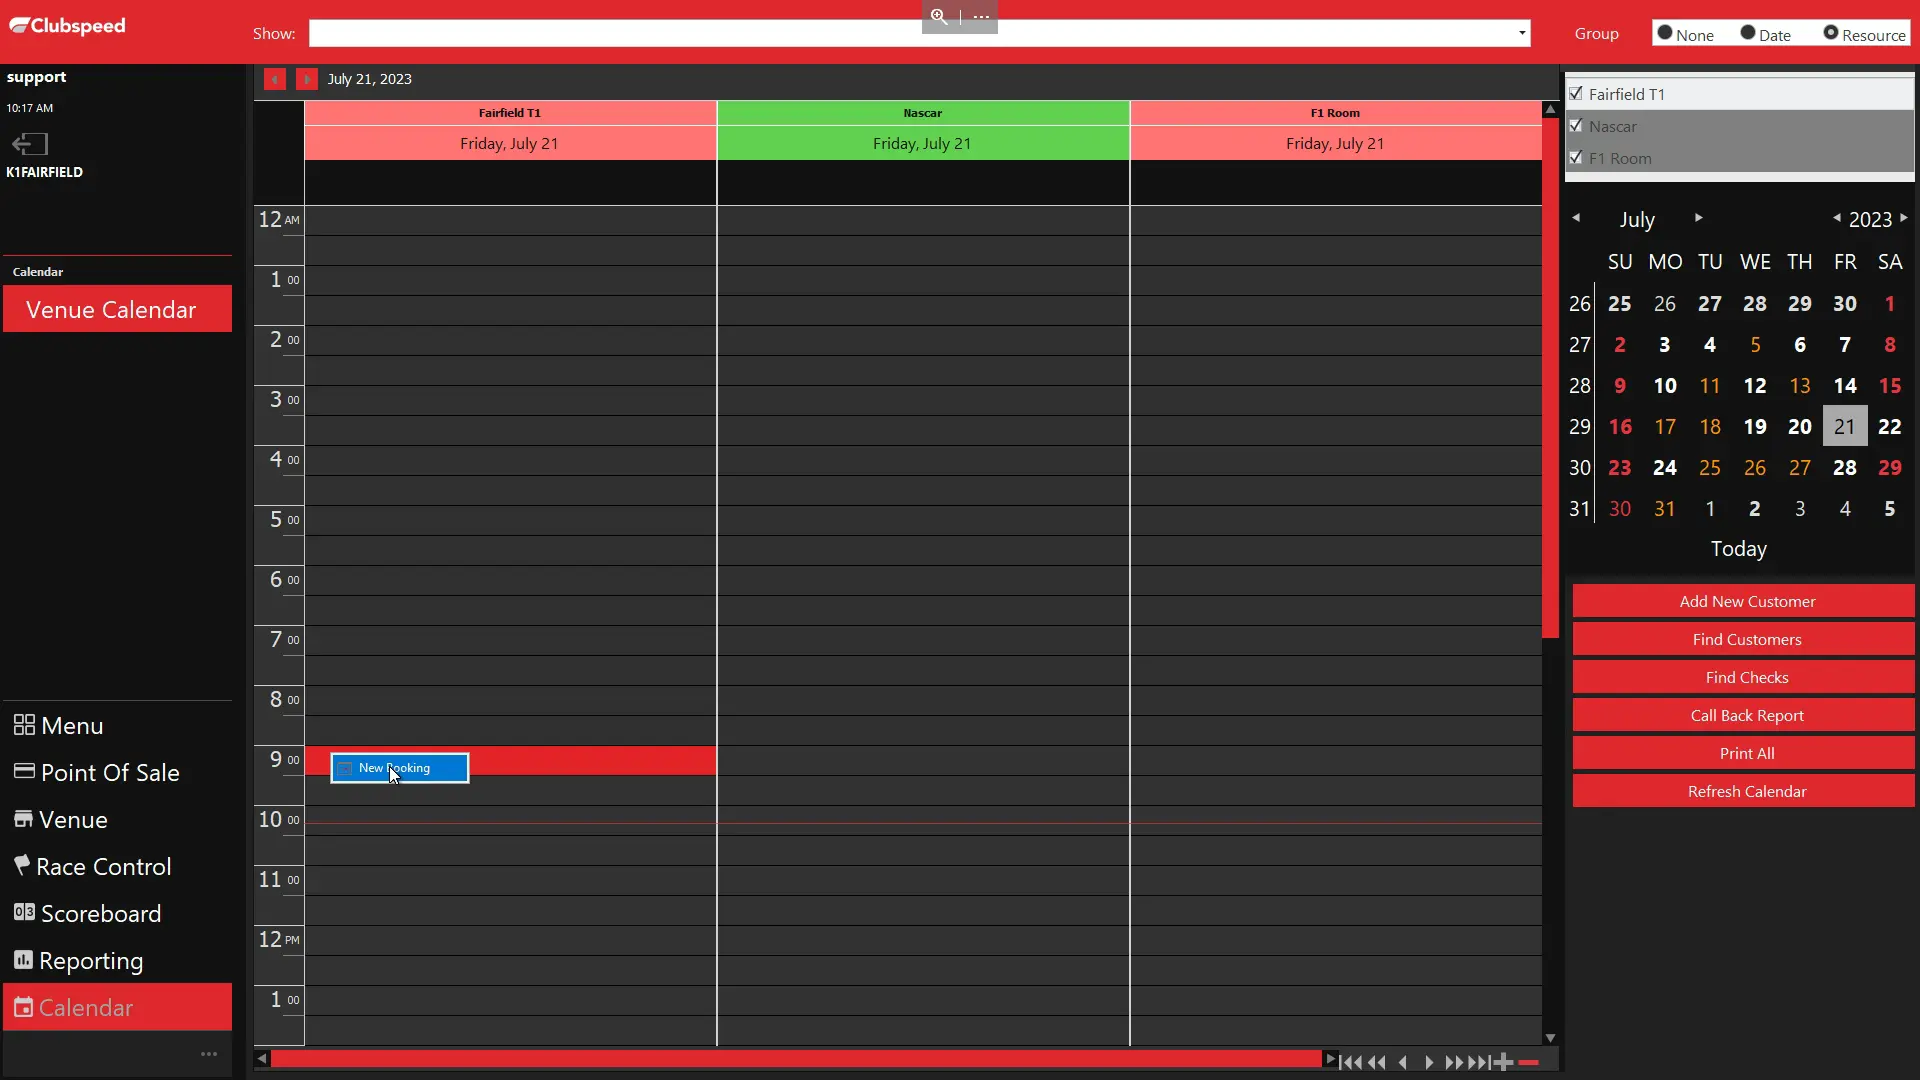Screen dimensions: 1920x1080
Task: Go to previous year before 2023
Action: (x=1837, y=218)
